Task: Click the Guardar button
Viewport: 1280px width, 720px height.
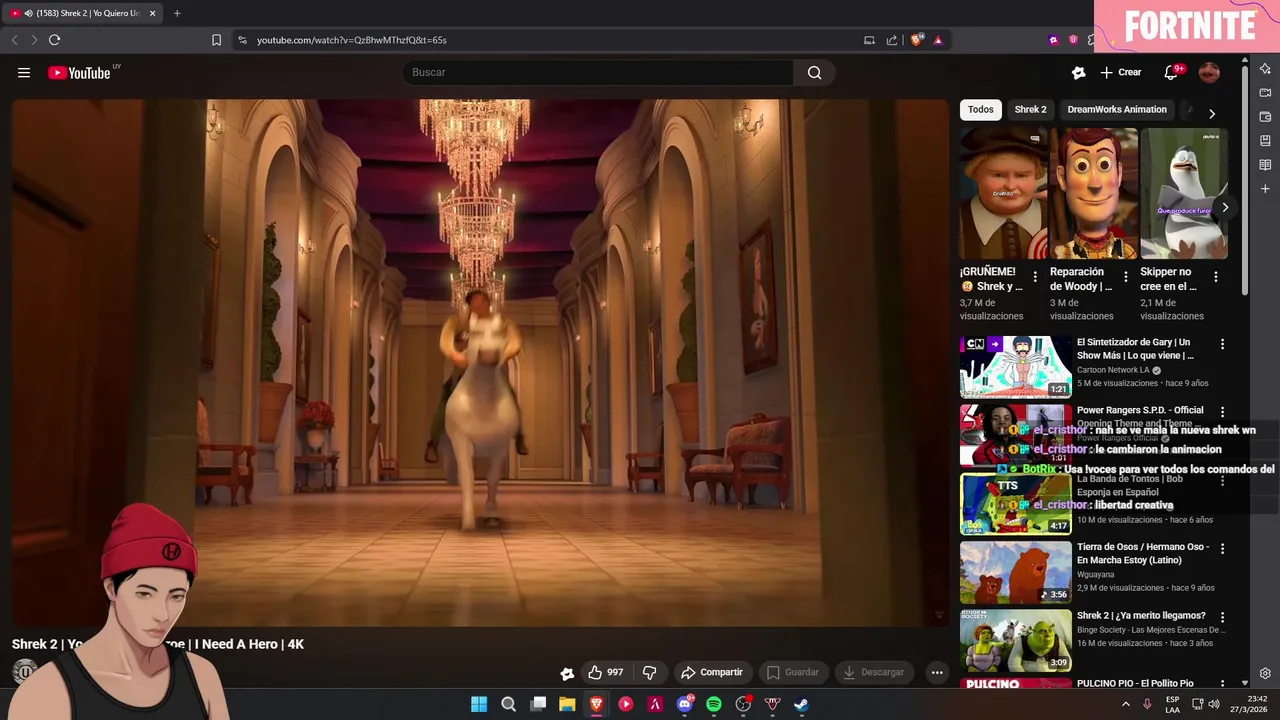Action: click(792, 672)
